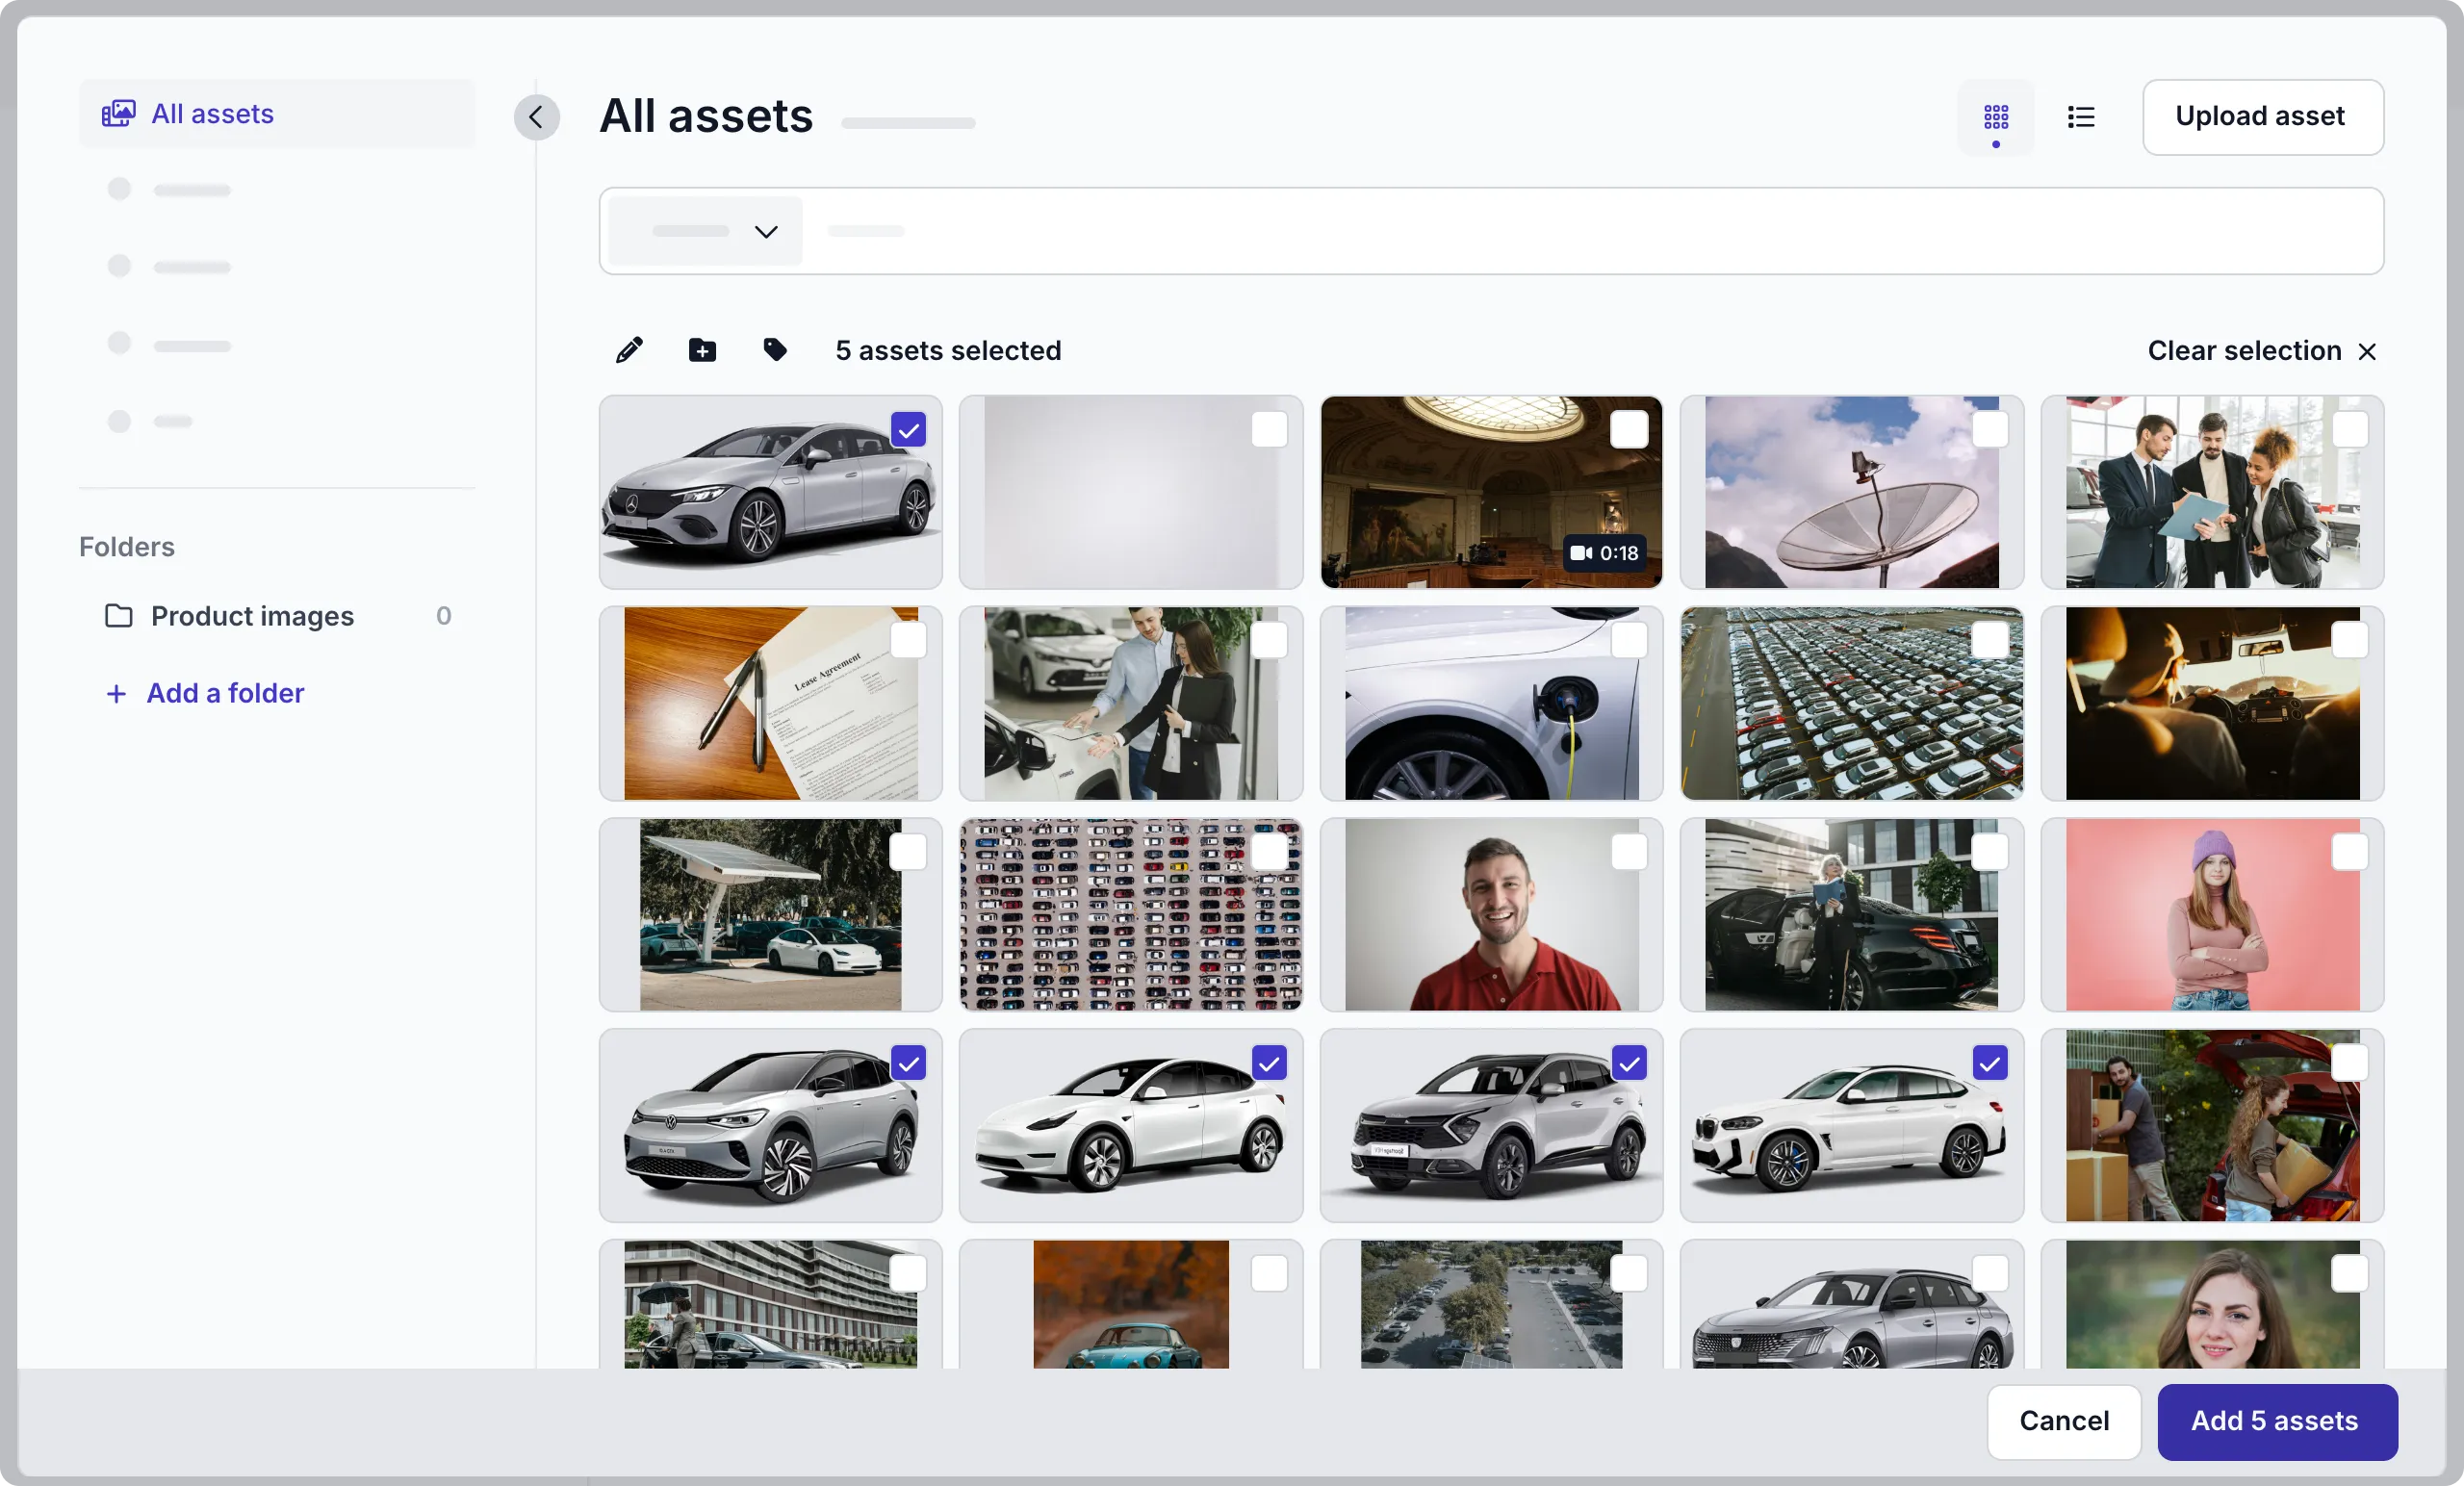Select All assets in sidebar

point(277,114)
